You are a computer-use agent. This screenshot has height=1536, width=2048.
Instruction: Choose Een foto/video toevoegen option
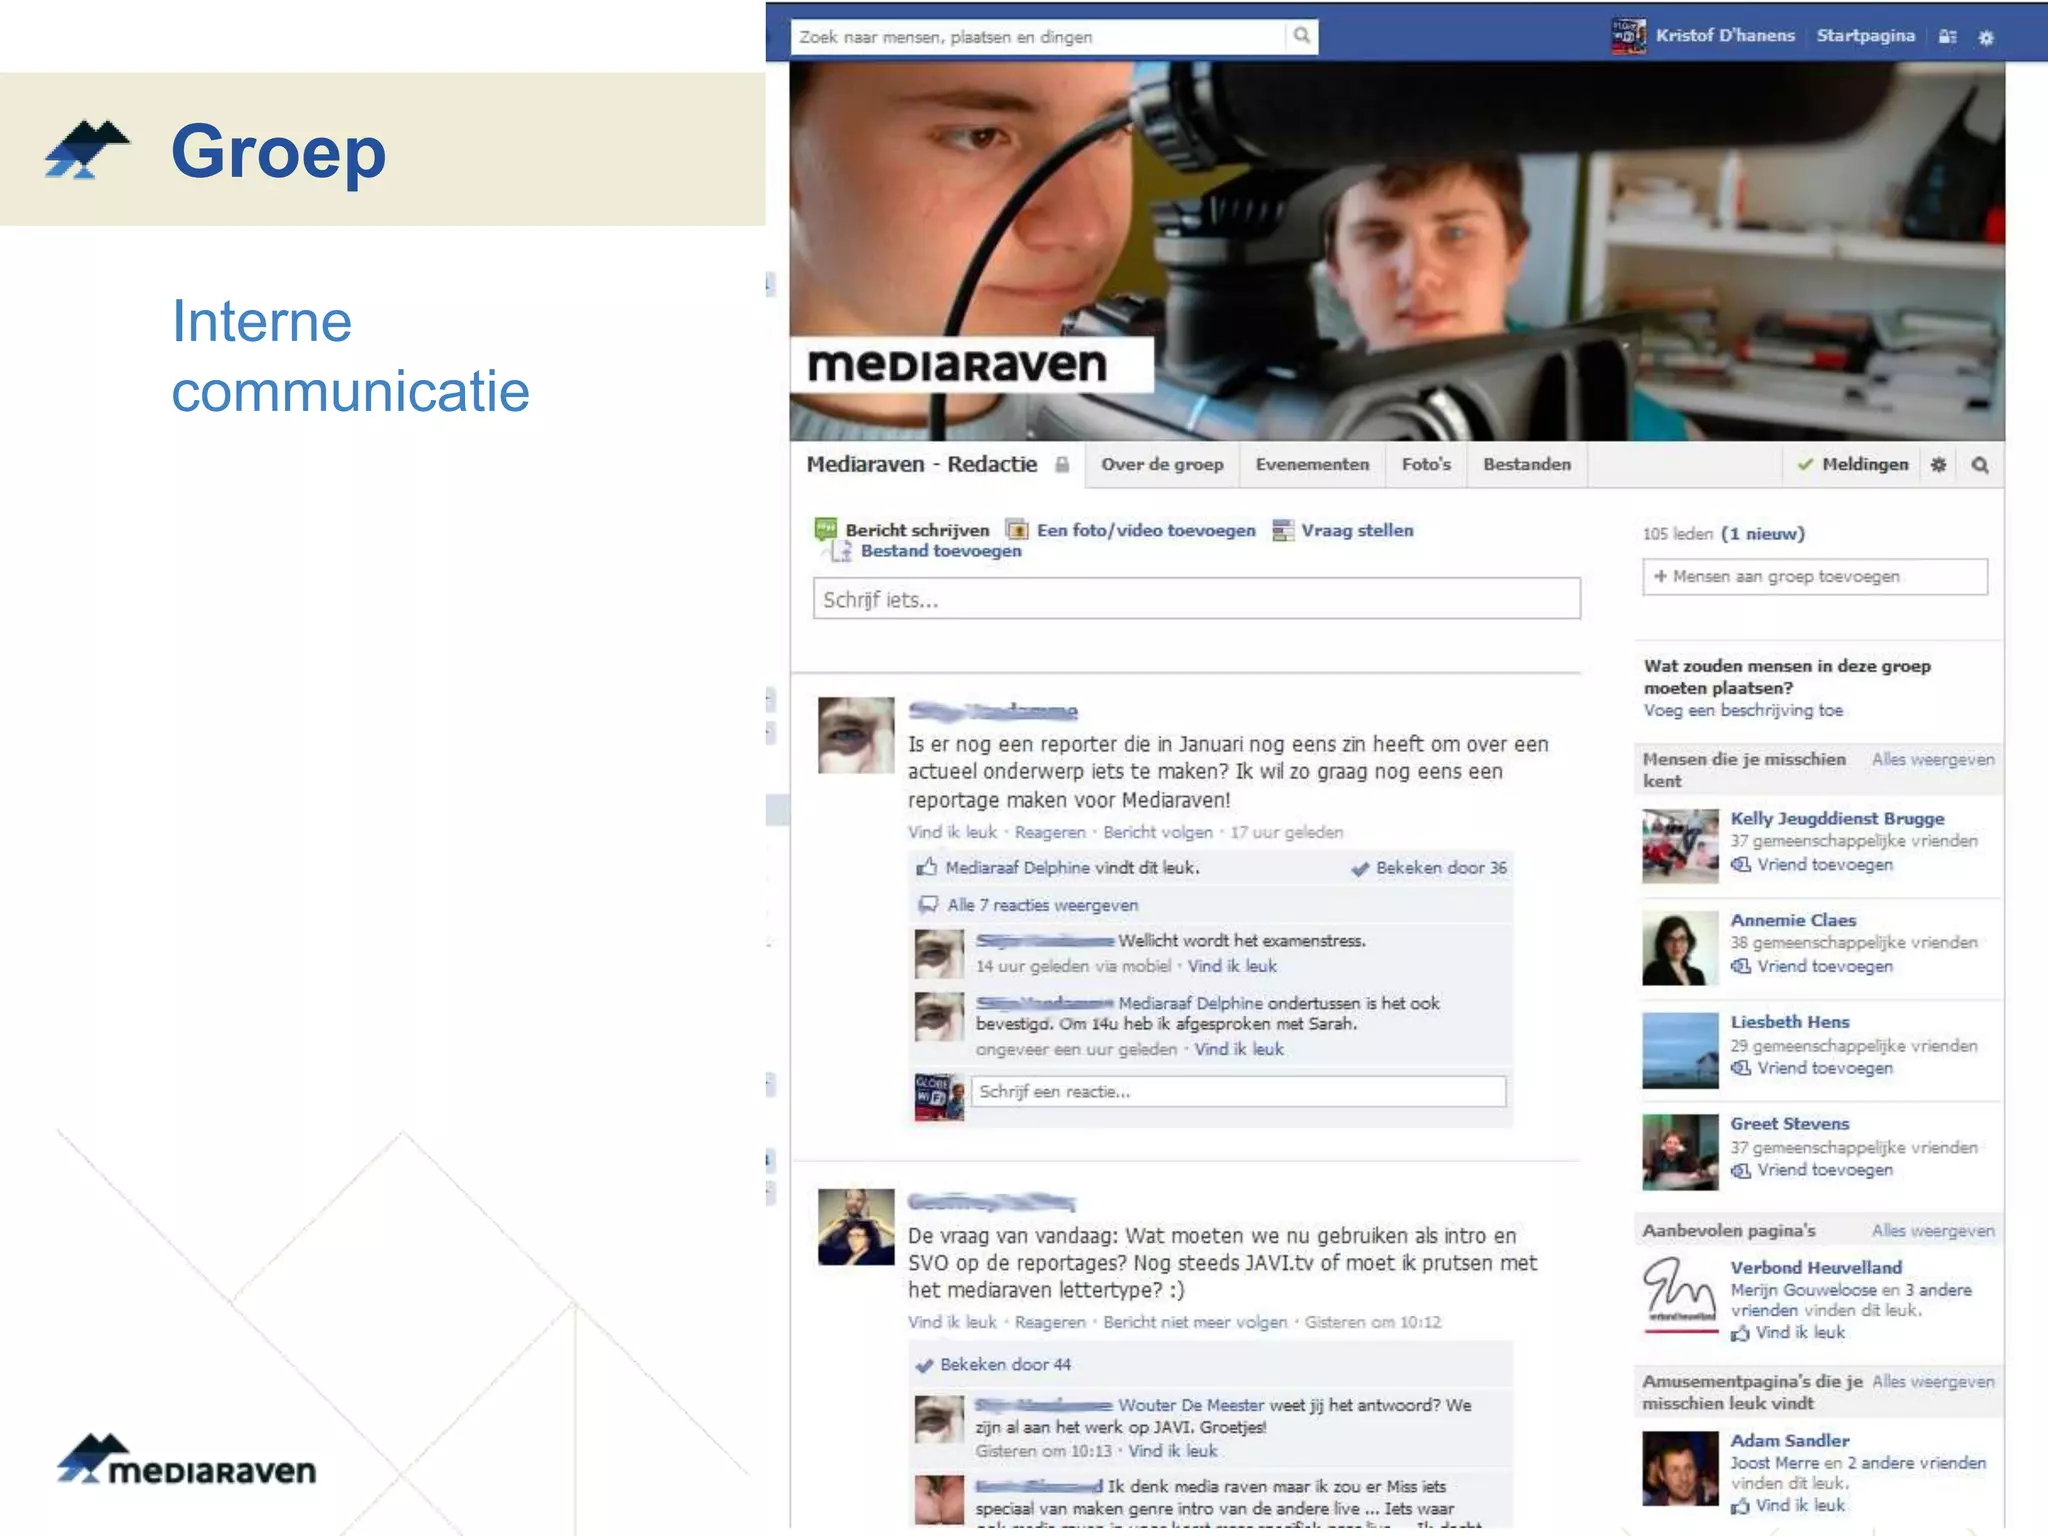click(x=1146, y=530)
